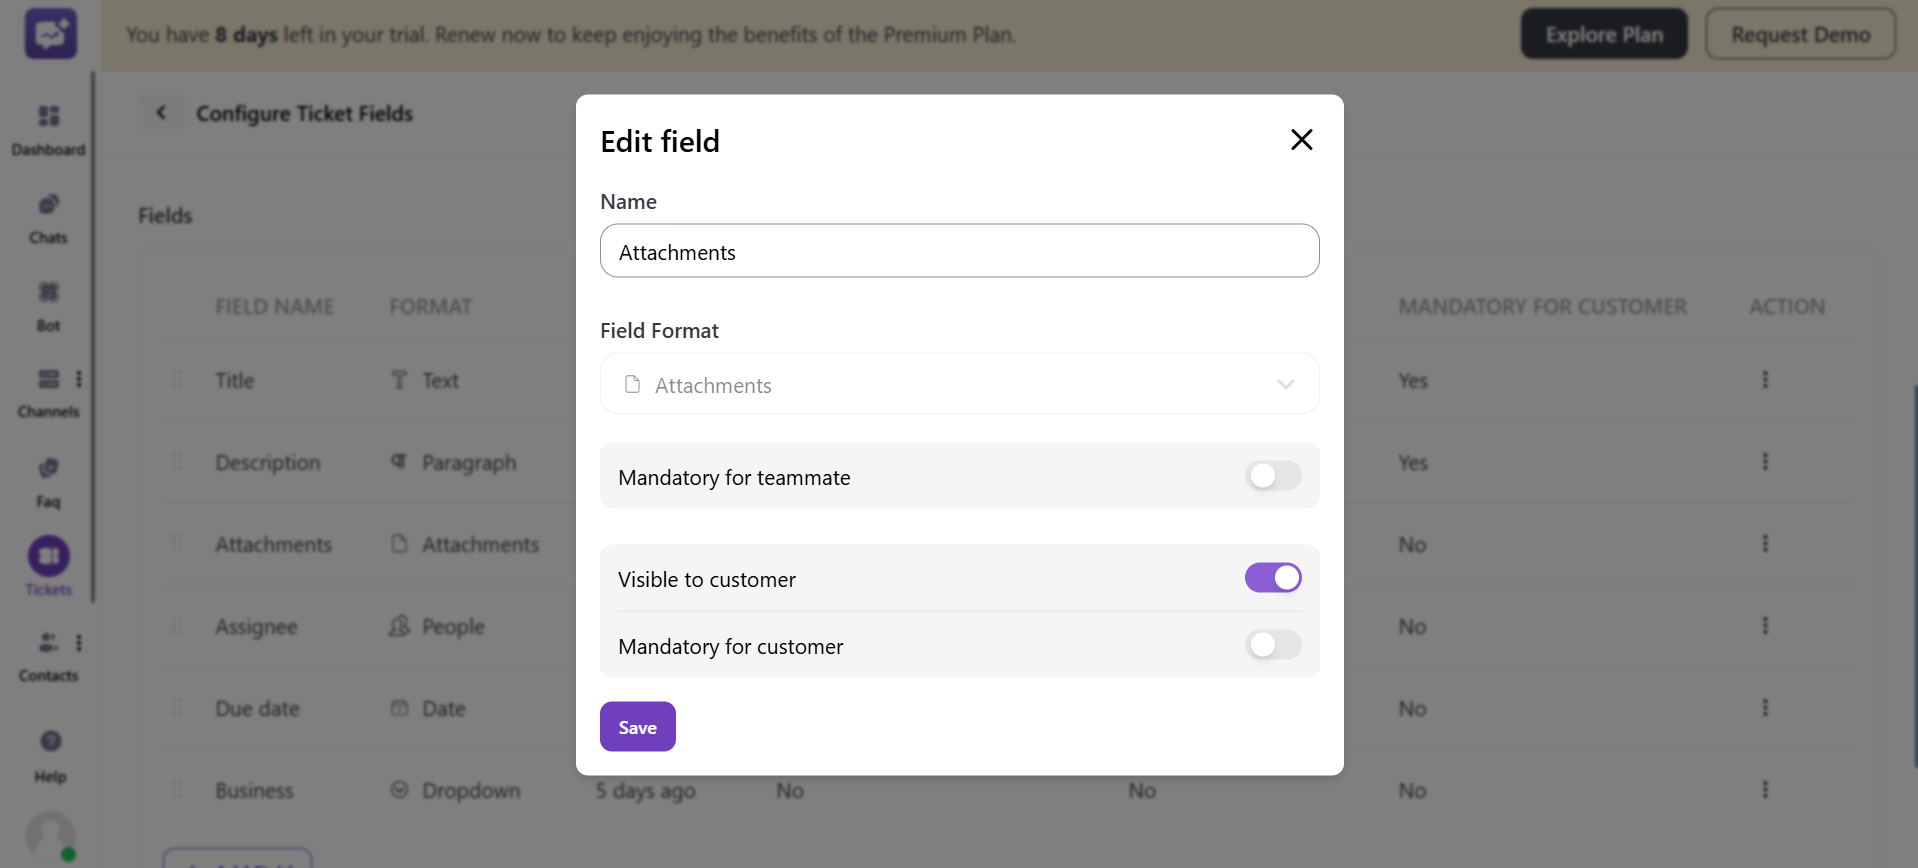Viewport: 1918px width, 868px height.
Task: Expand Contacts submenu three-dot icon
Action: (79, 642)
